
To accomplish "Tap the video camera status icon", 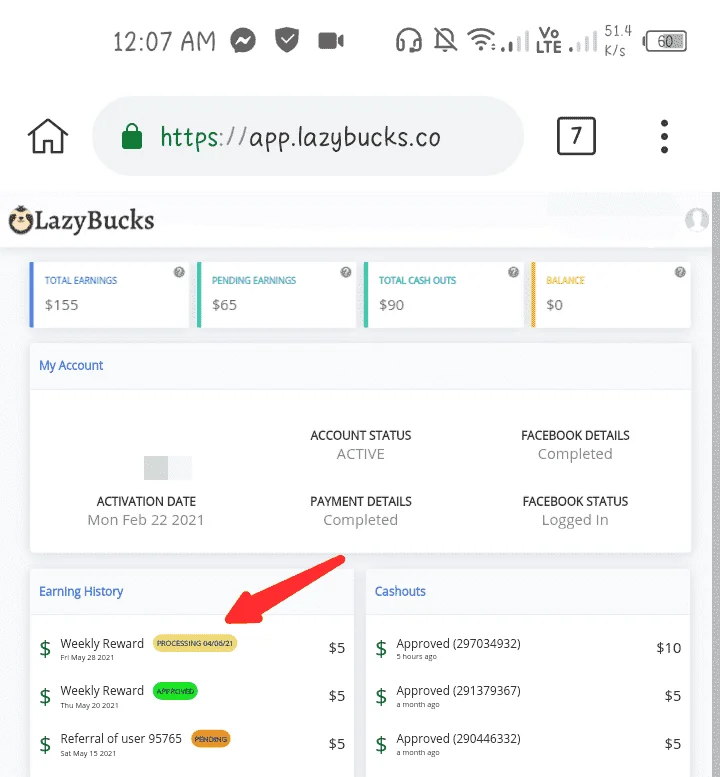I will [x=331, y=41].
